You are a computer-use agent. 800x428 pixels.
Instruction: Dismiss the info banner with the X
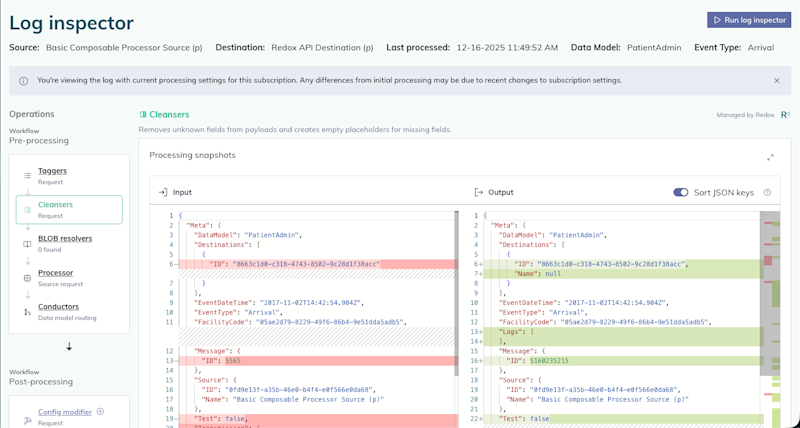(777, 81)
